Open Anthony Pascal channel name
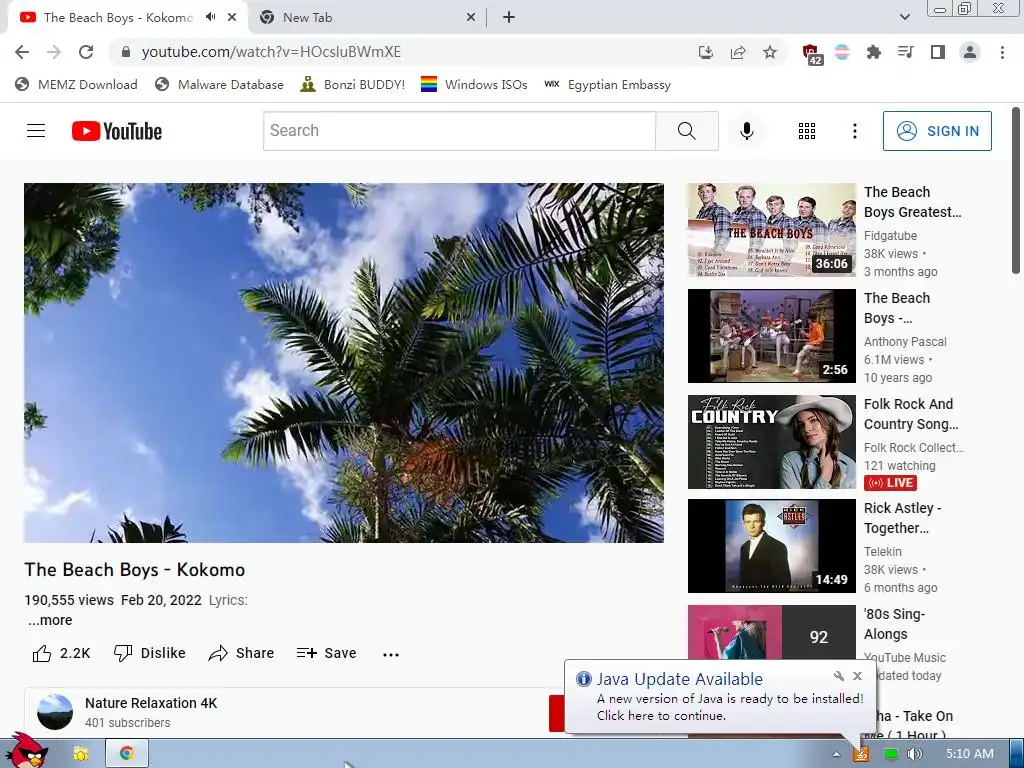Screen dimensions: 1024x768 pos(905,342)
